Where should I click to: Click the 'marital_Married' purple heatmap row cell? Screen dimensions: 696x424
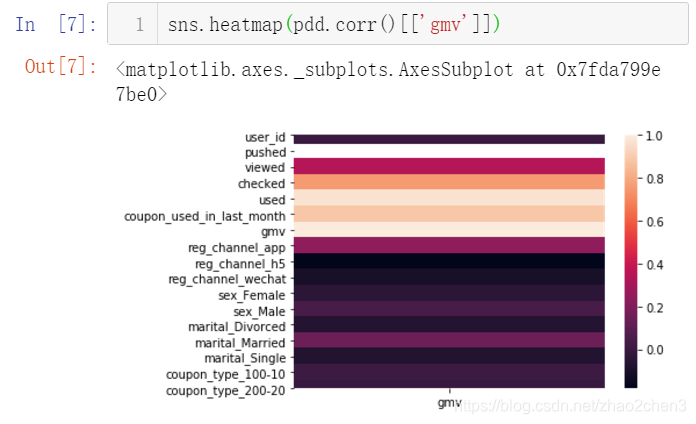pos(449,340)
